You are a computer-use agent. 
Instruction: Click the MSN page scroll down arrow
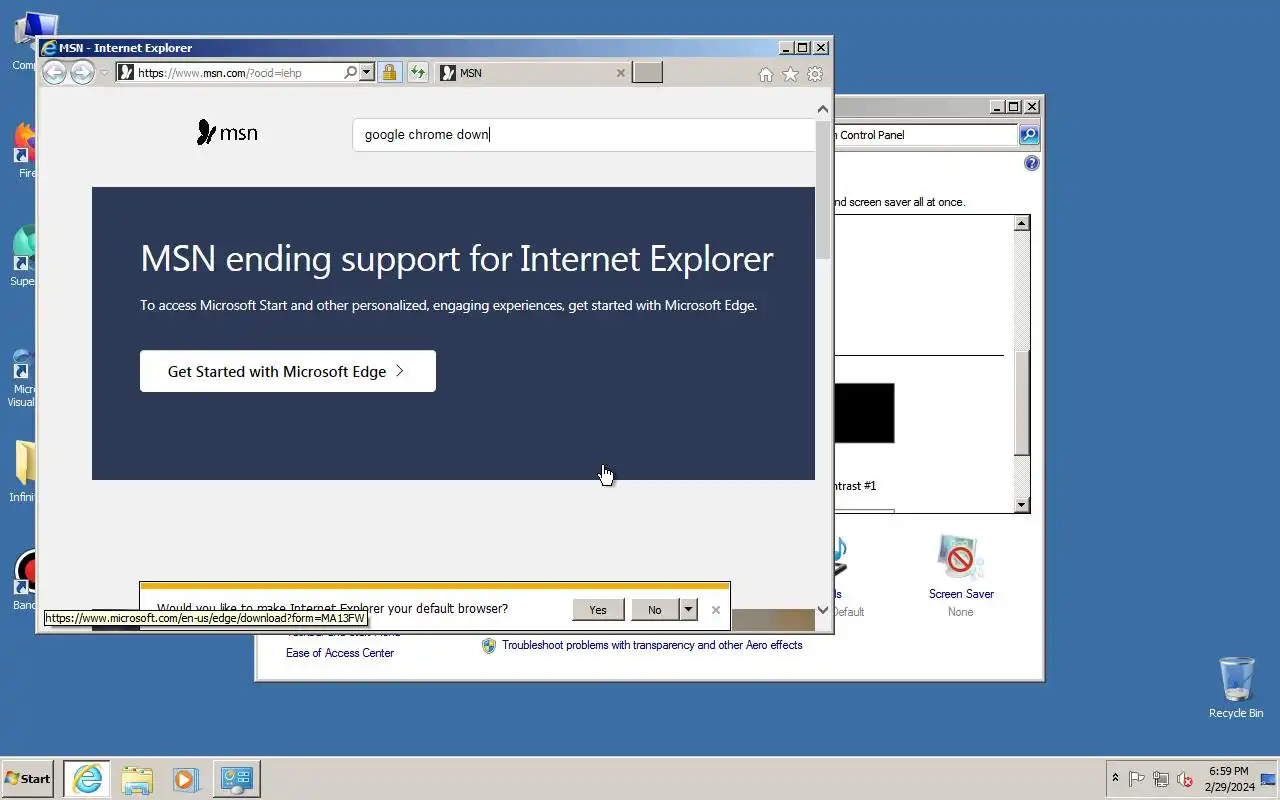coord(823,609)
